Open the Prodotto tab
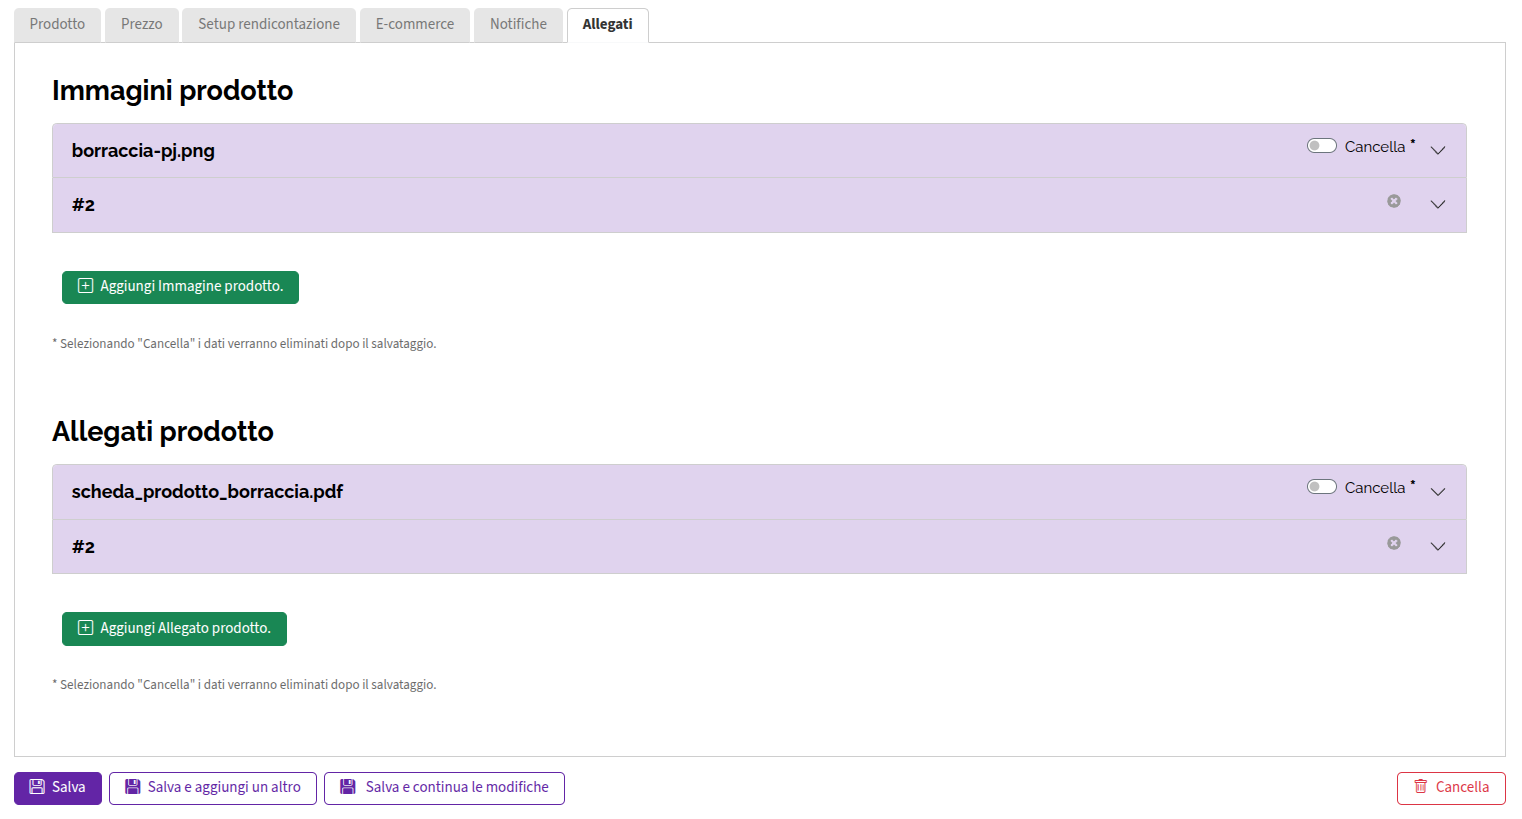 click(x=57, y=25)
